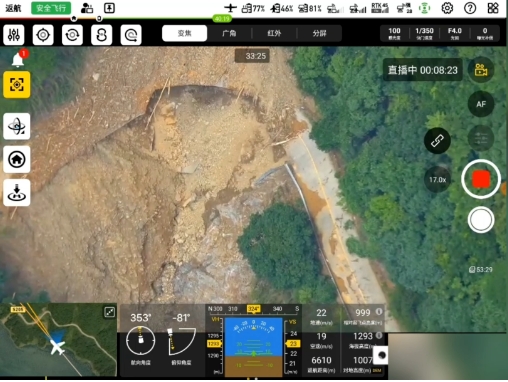Switch to the 广角 wide-angle tab
The image size is (508, 382).
(229, 33)
